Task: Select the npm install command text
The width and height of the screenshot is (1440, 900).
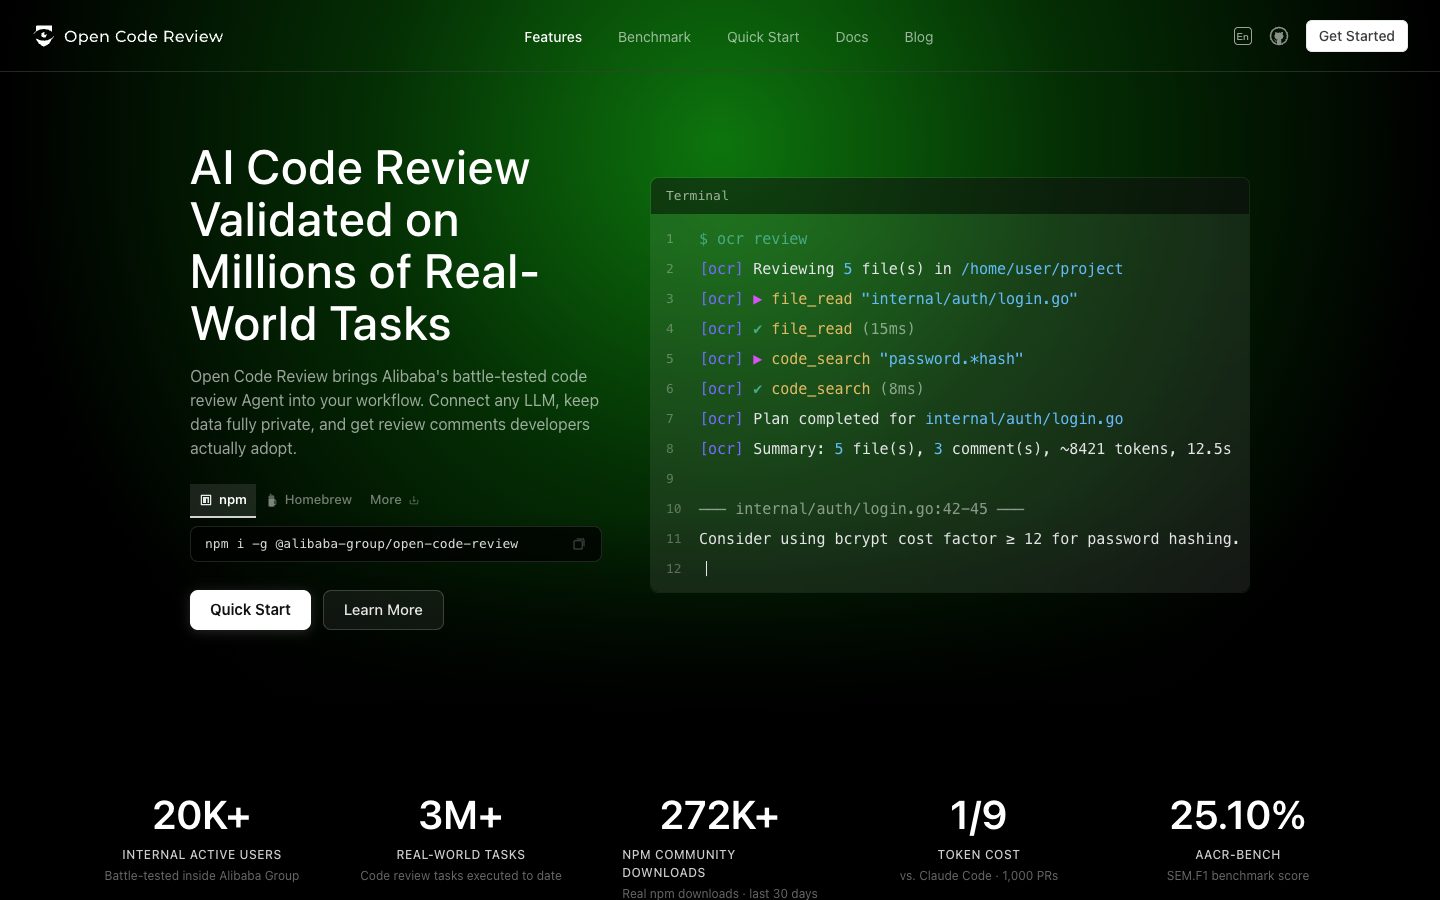Action: coord(362,544)
